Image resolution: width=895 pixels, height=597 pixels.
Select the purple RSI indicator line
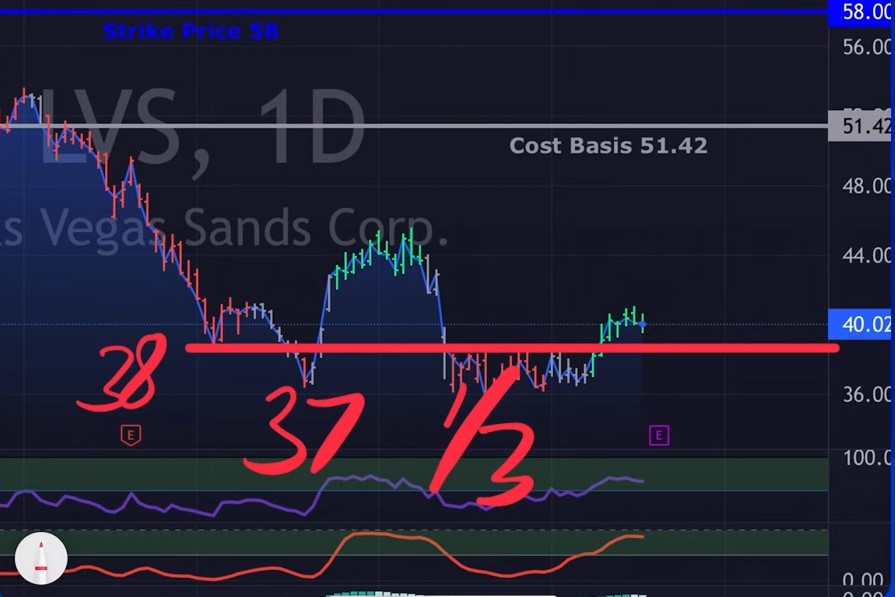coord(321,493)
